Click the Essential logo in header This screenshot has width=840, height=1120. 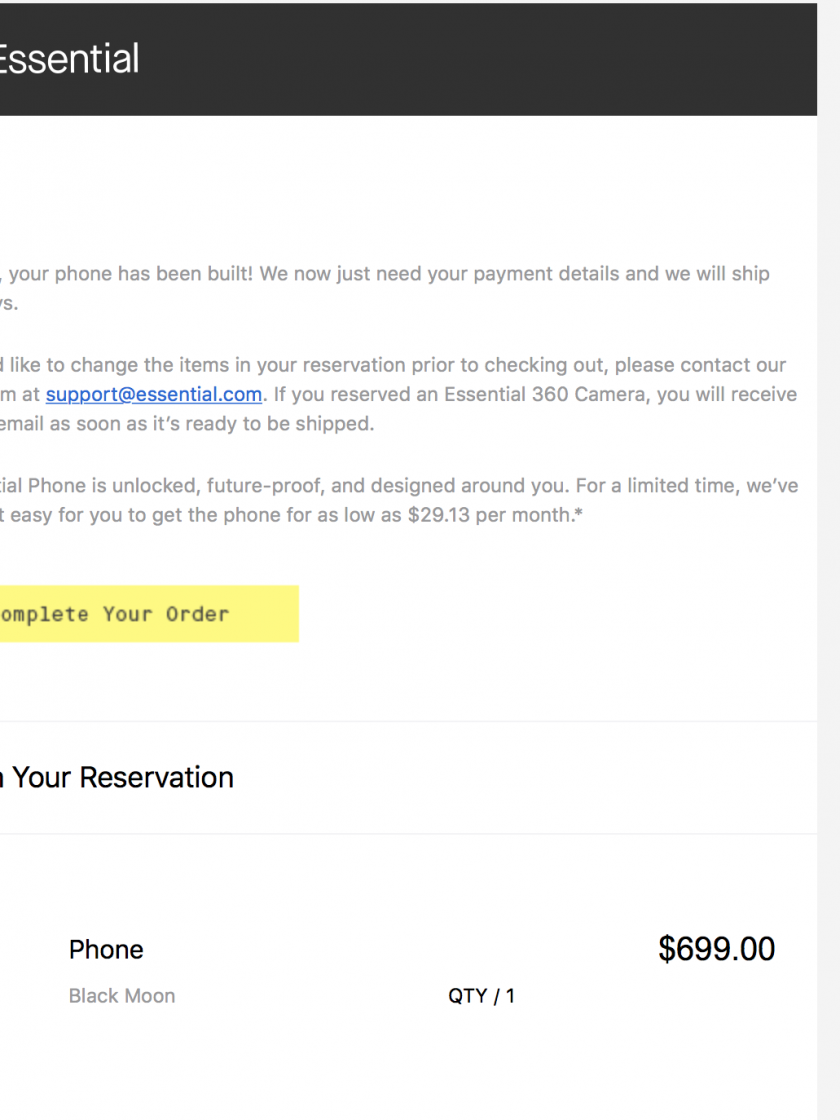pyautogui.click(x=68, y=59)
